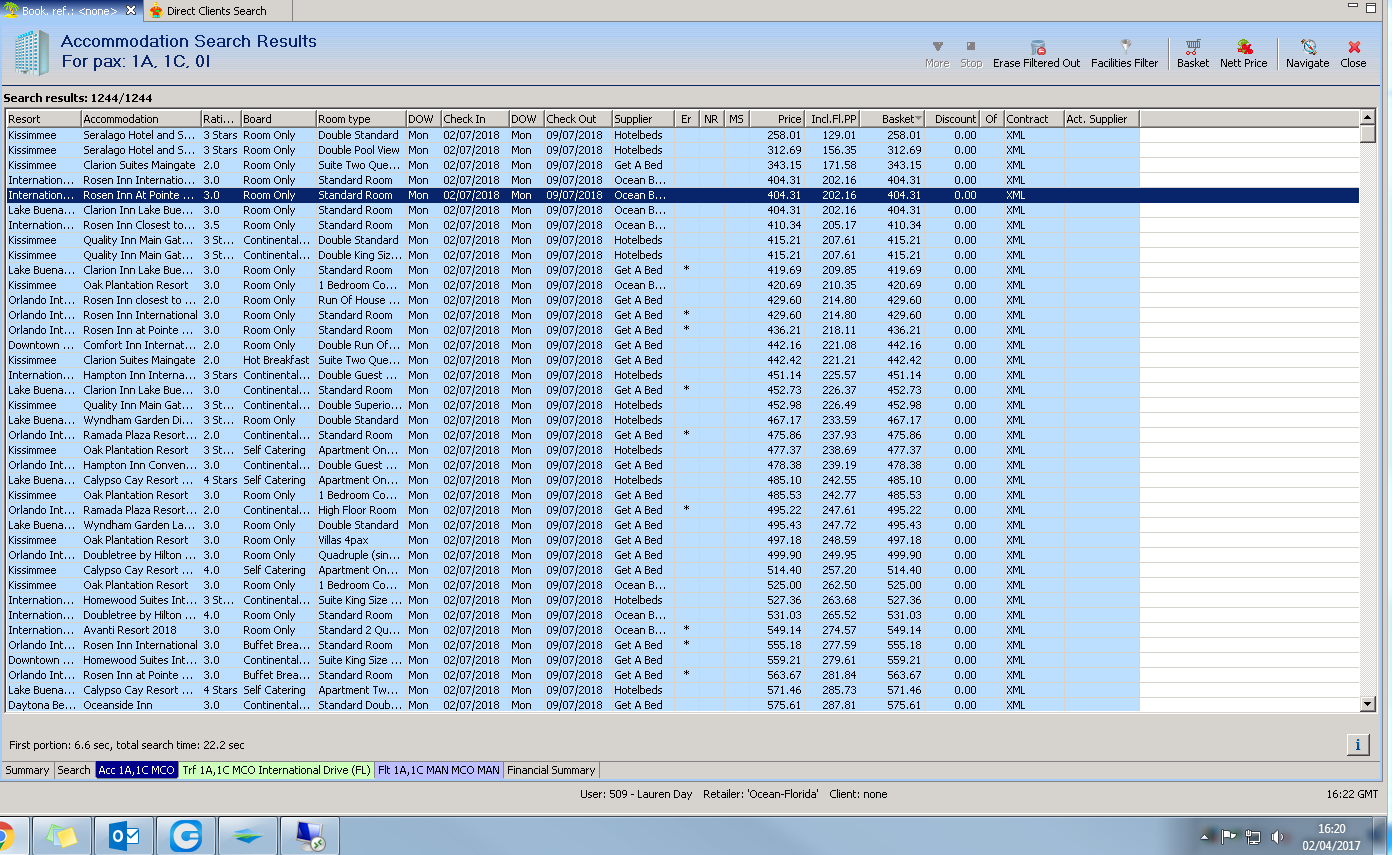This screenshot has width=1392, height=855.
Task: Click the results scrollbar down arrow
Action: click(x=1368, y=704)
